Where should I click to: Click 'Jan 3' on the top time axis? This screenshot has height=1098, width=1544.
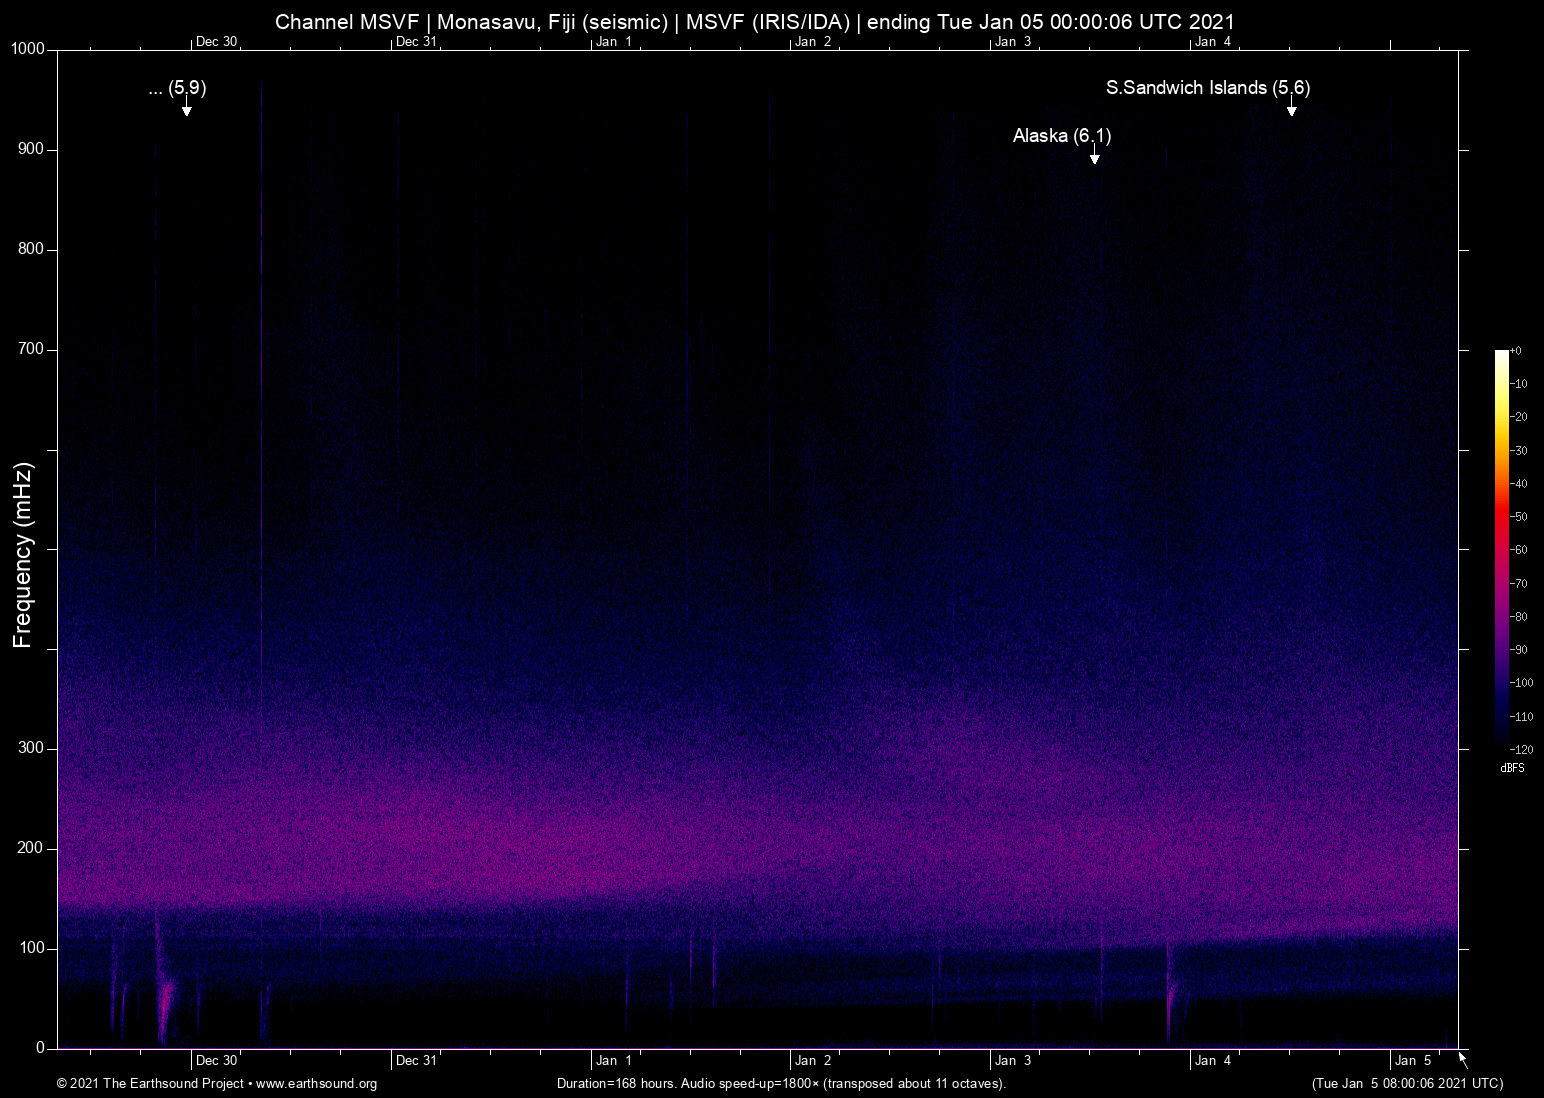[x=1014, y=41]
